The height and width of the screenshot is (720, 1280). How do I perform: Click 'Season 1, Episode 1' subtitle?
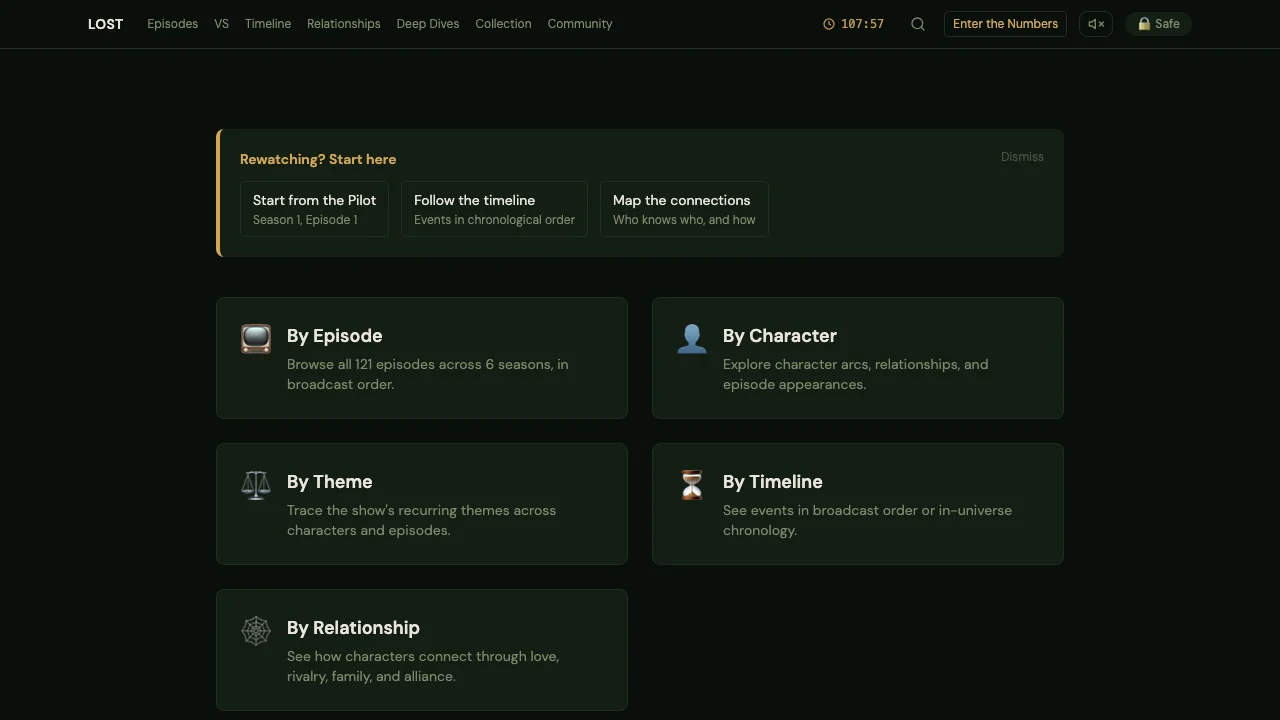pos(305,220)
